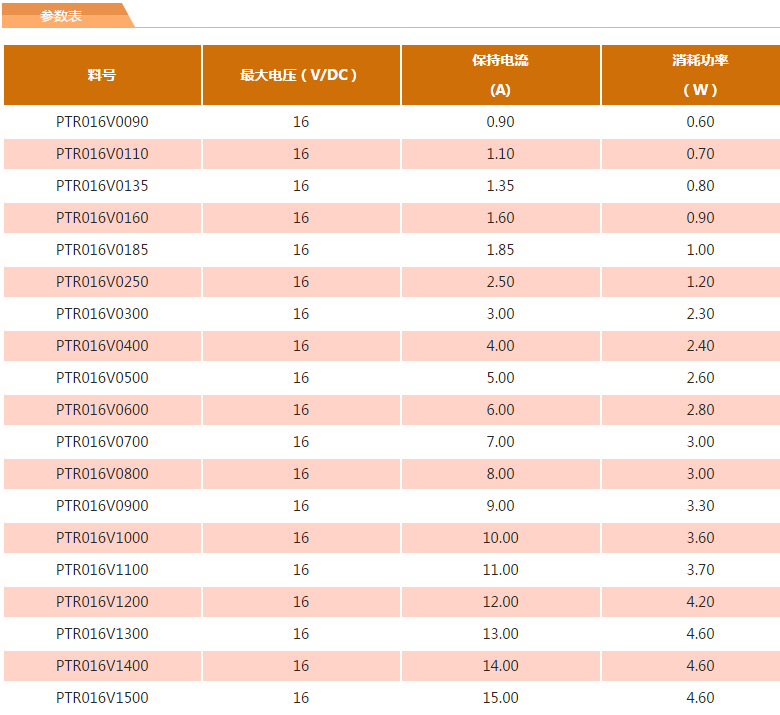This screenshot has height=715, width=780.
Task: Click part number PTR016V0600
Action: 102,410
